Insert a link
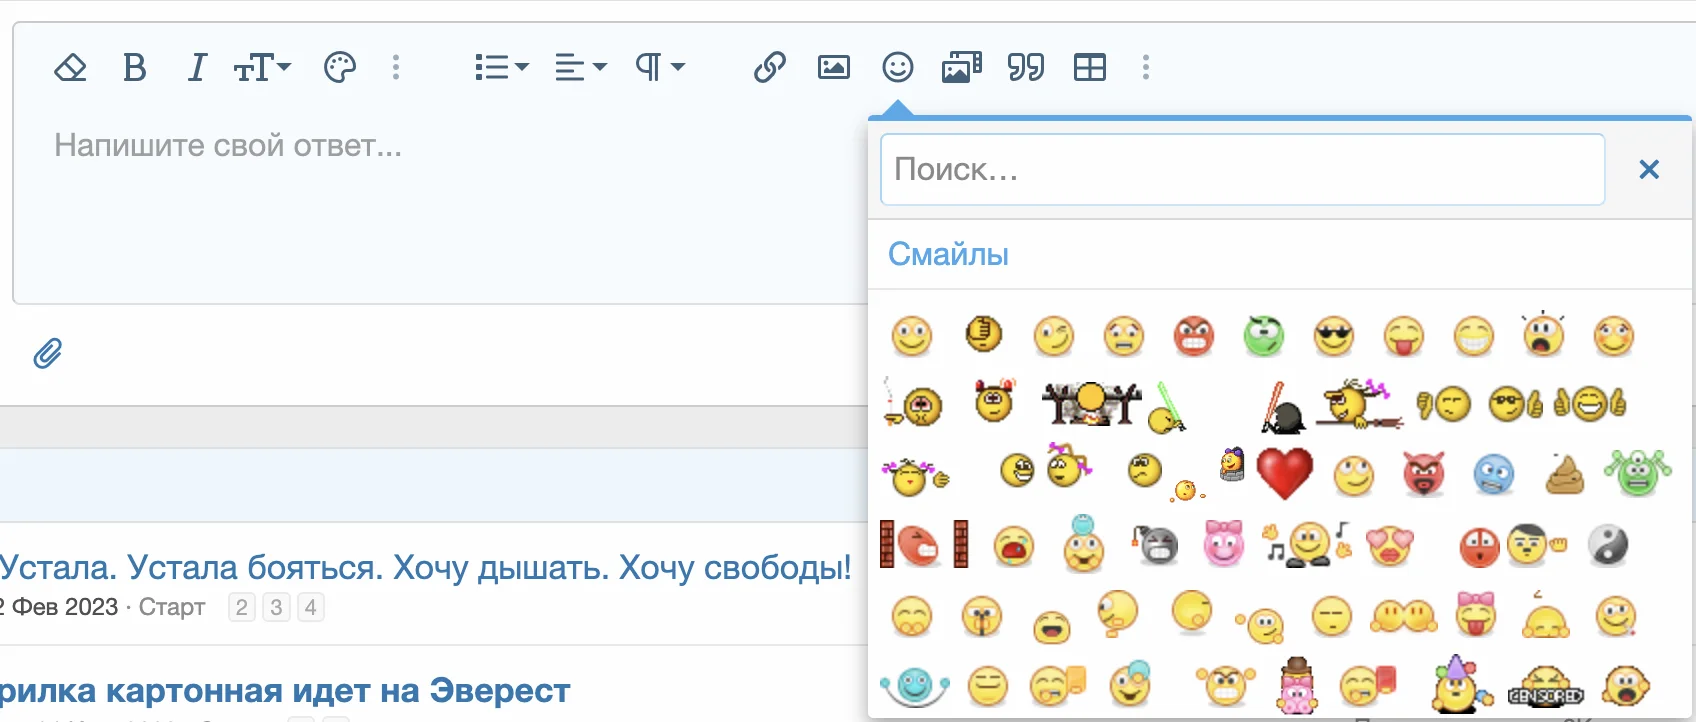The width and height of the screenshot is (1696, 722). (x=769, y=68)
